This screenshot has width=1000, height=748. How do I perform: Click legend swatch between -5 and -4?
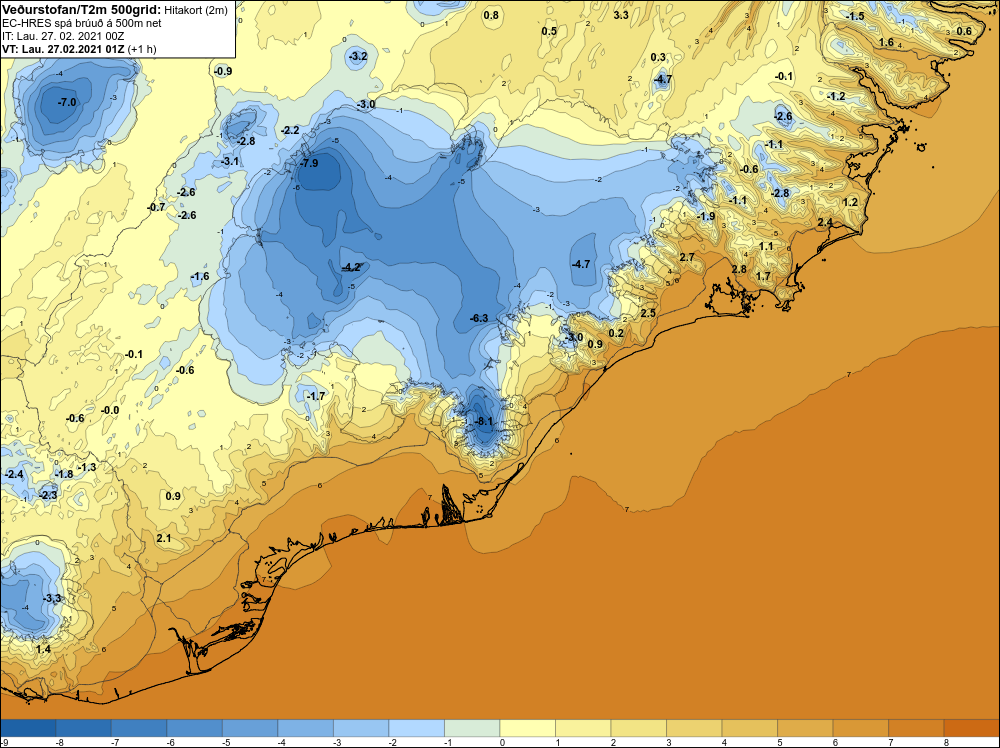(250, 728)
